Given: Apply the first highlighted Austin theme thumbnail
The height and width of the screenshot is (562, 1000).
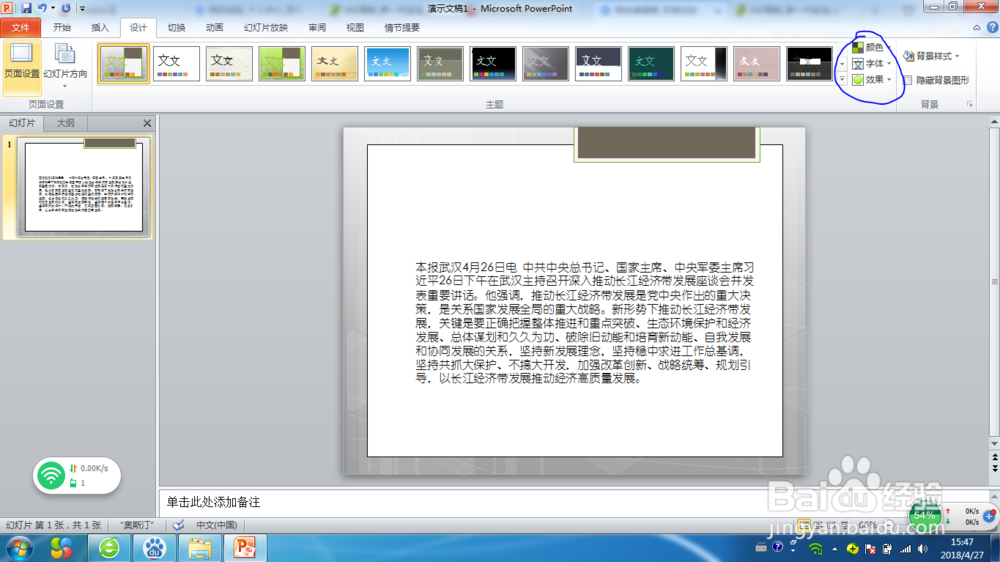Looking at the screenshot, I should click(x=124, y=64).
